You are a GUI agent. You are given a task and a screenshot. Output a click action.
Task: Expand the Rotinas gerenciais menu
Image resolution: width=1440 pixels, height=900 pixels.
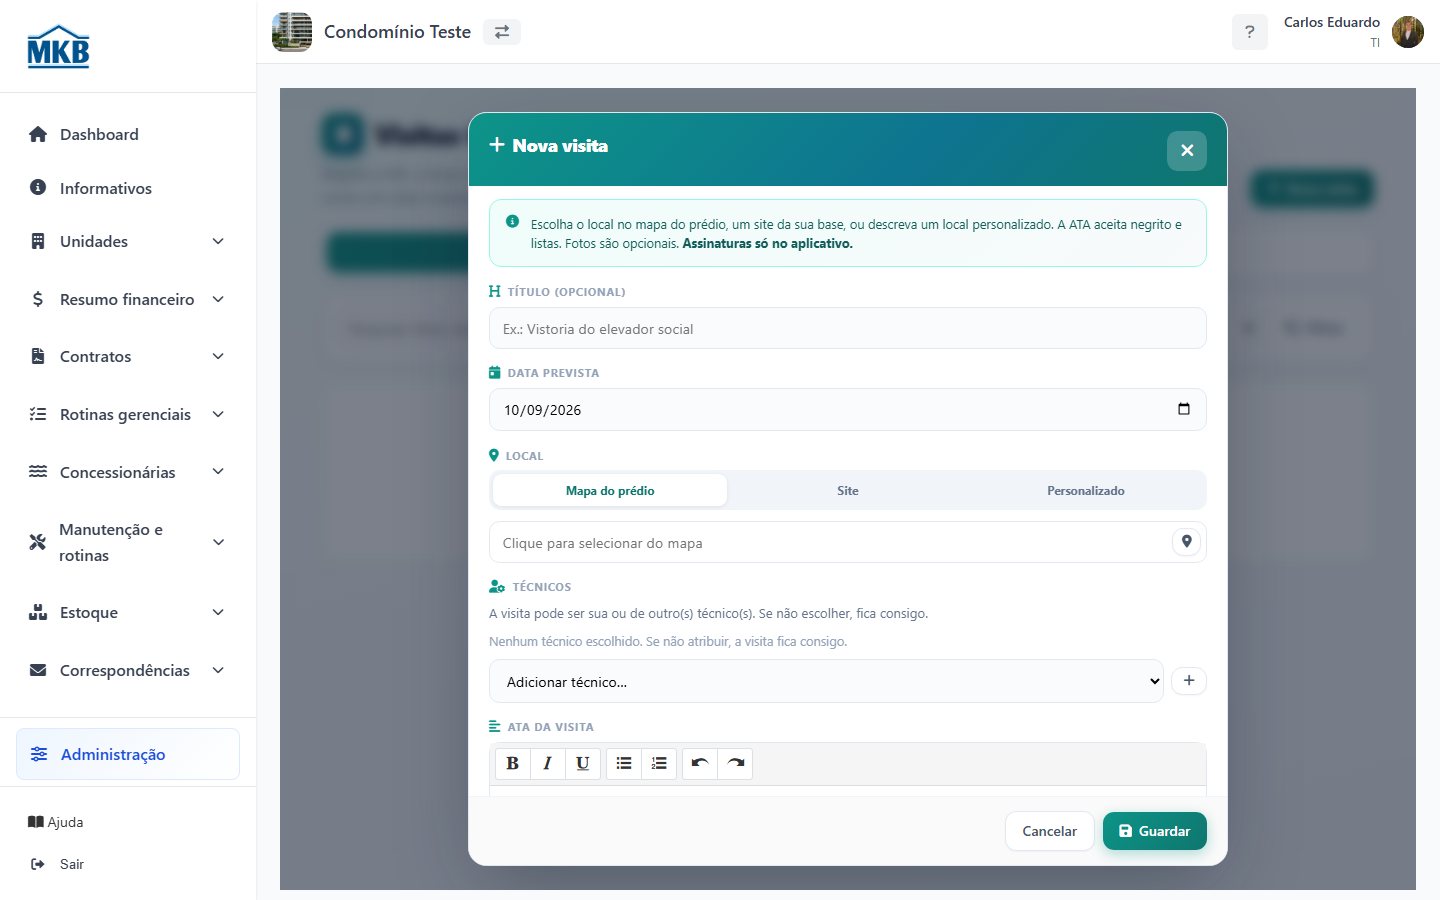tap(128, 414)
